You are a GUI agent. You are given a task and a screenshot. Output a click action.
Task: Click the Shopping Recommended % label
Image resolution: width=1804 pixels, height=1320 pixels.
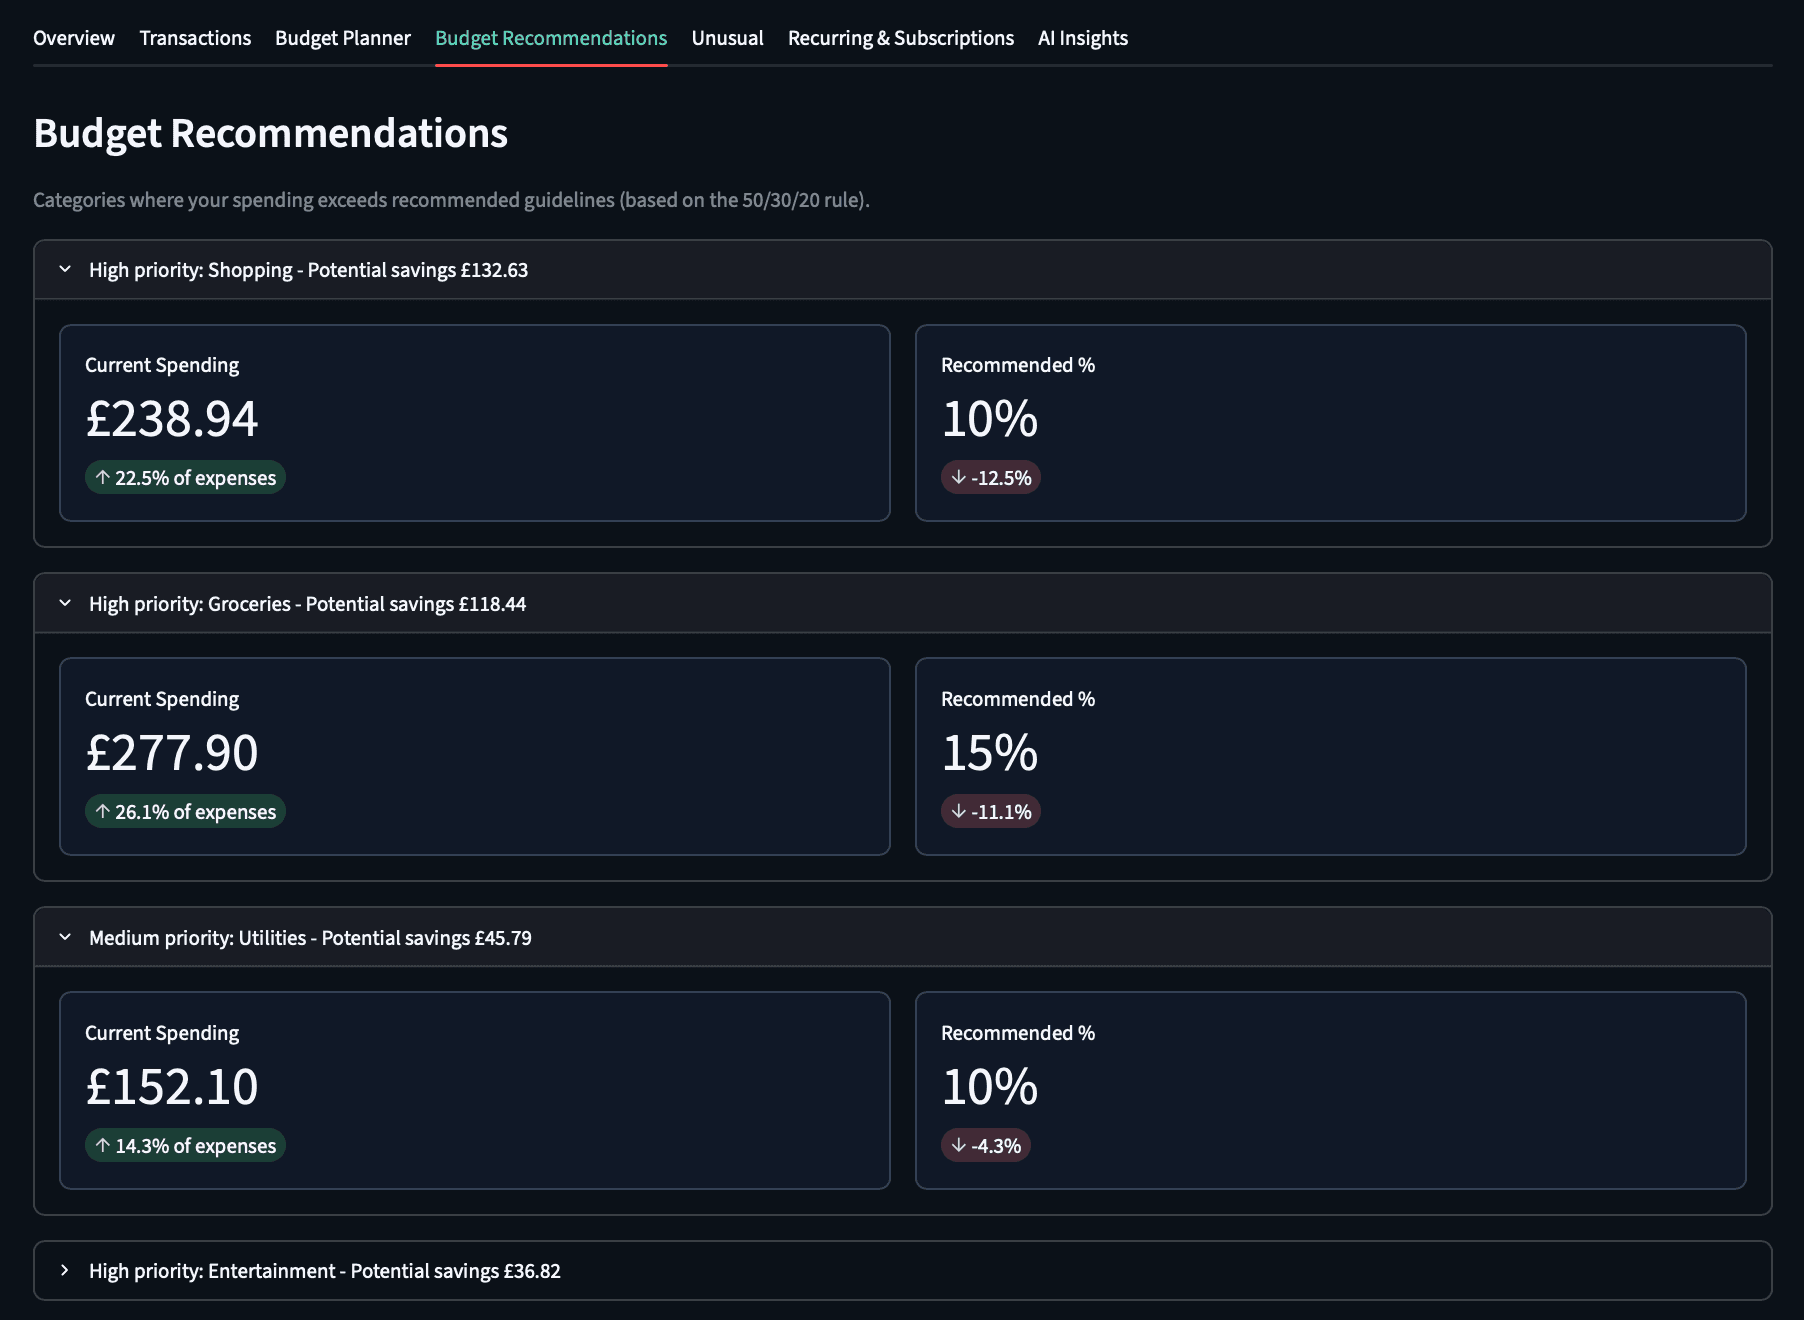coord(1018,365)
